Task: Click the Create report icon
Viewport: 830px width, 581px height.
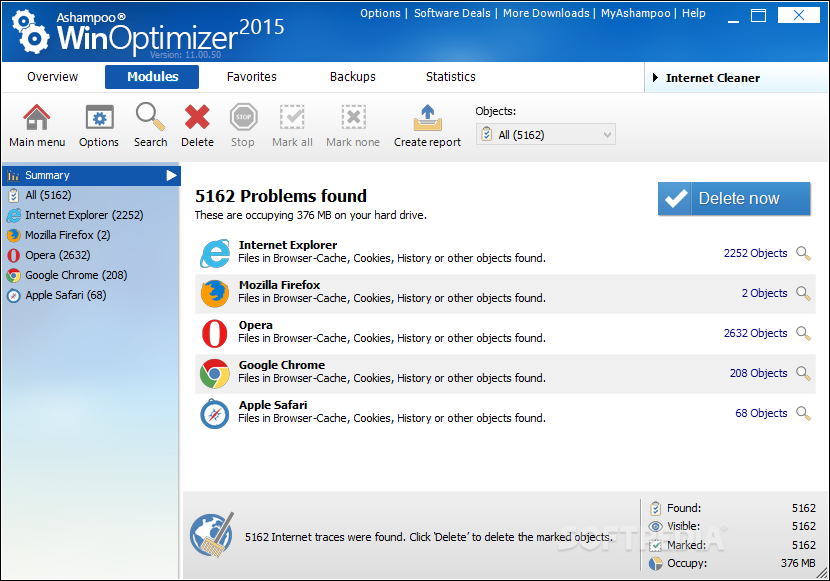Action: click(x=428, y=117)
